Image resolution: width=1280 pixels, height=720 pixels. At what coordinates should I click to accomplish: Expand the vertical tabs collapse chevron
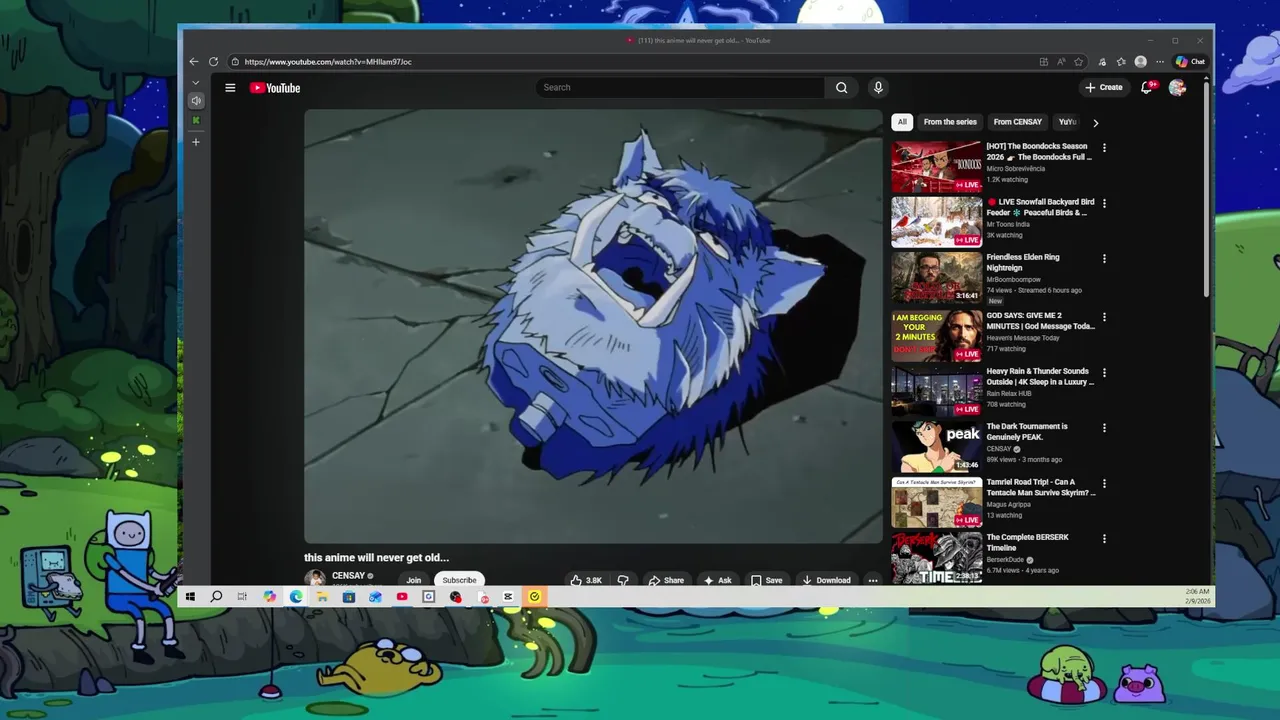196,82
